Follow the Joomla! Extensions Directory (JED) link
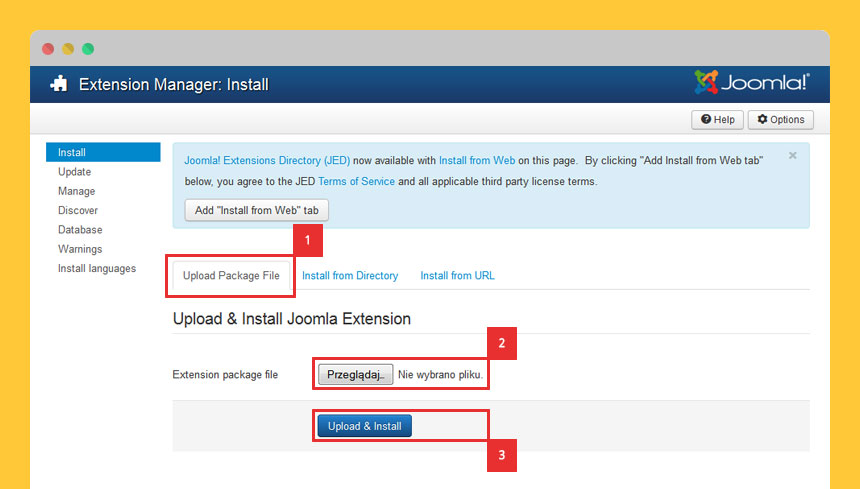This screenshot has width=860, height=489. (x=267, y=161)
